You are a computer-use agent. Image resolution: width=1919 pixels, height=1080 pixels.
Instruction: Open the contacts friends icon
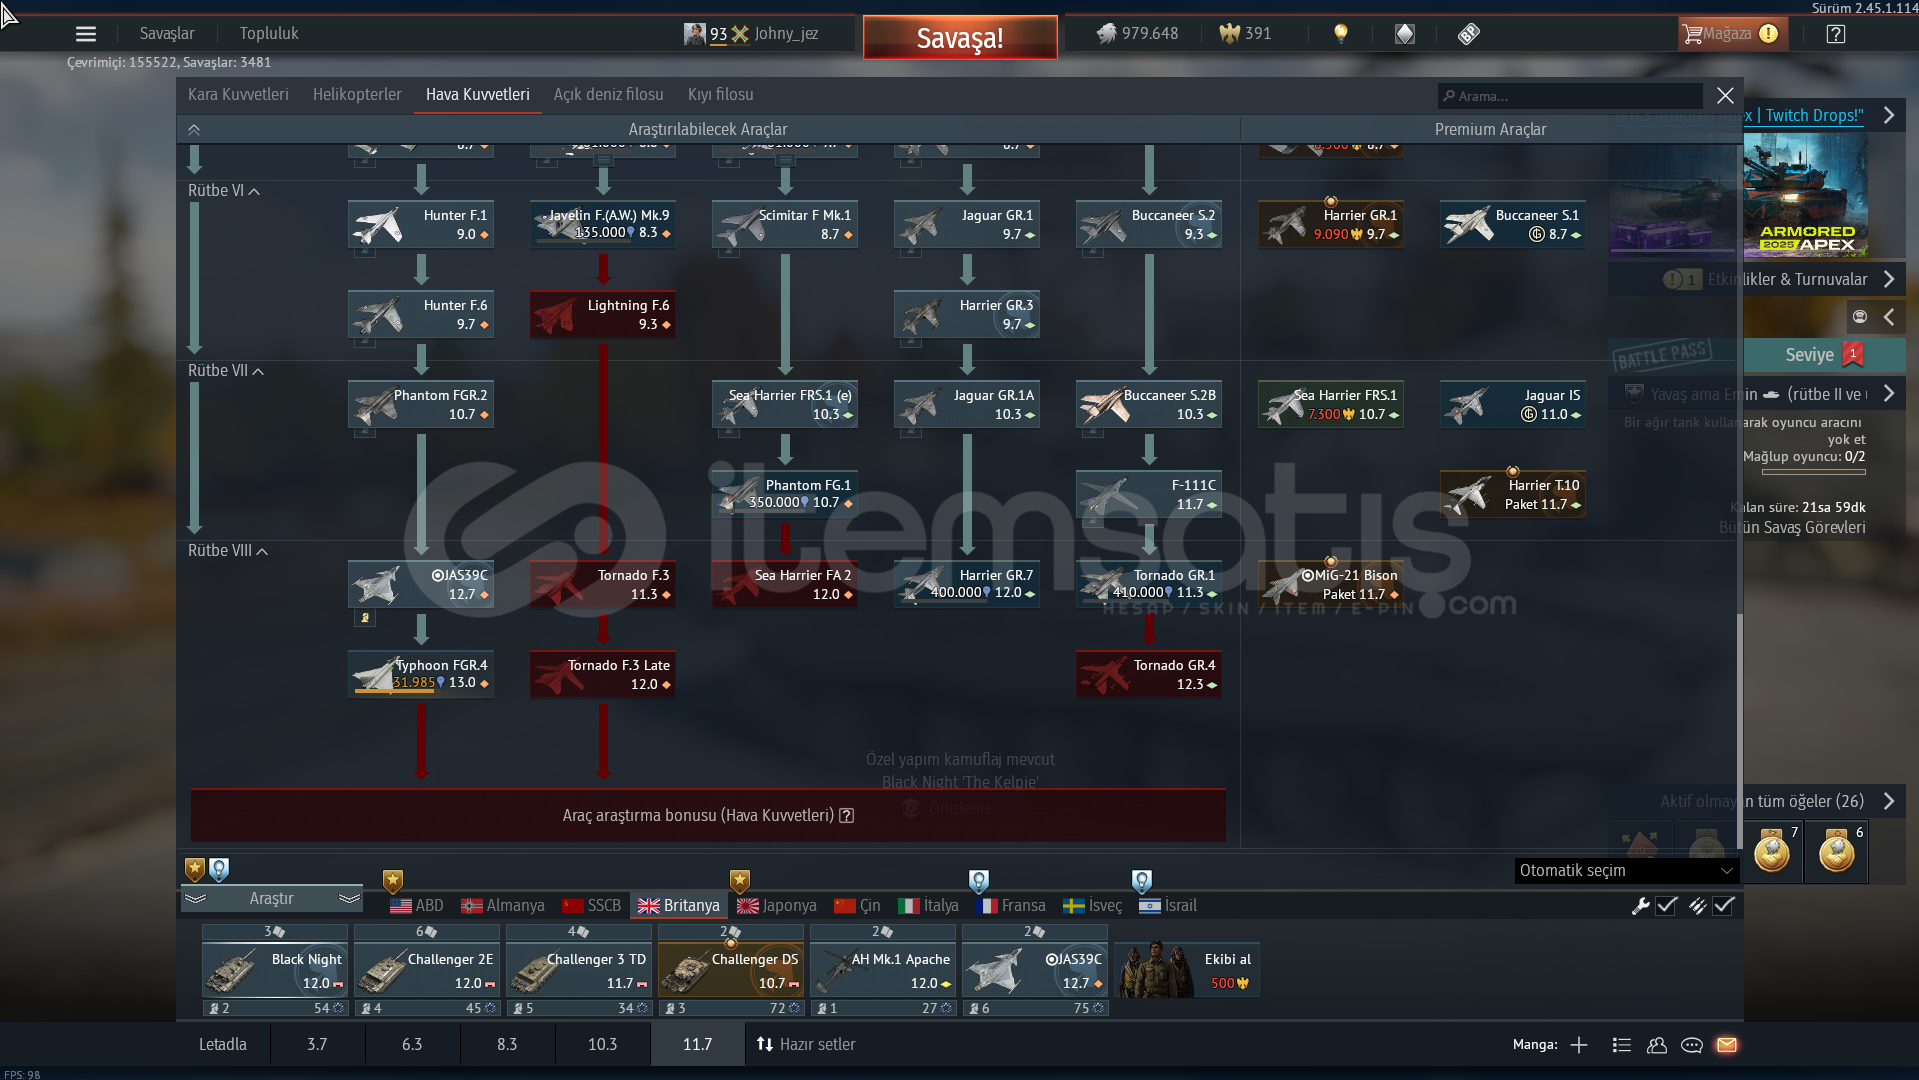(1657, 1045)
